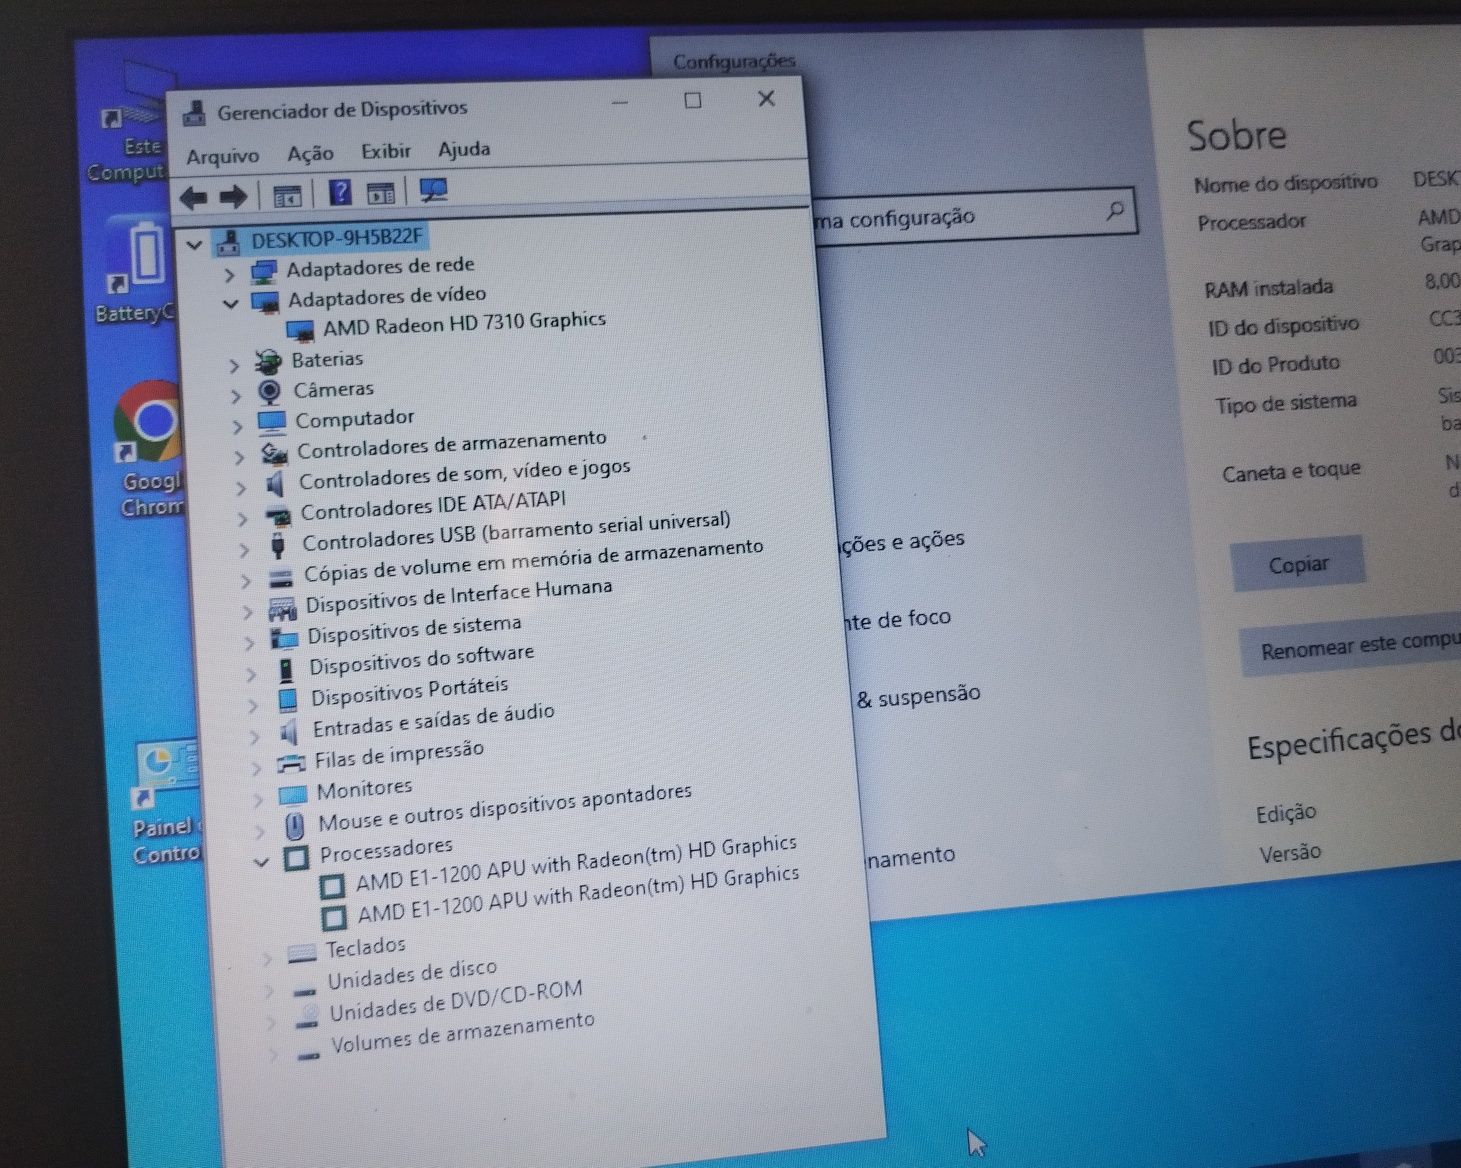Select DESKTOP-9H5B22F computer name
This screenshot has height=1168, width=1461.
[x=338, y=238]
